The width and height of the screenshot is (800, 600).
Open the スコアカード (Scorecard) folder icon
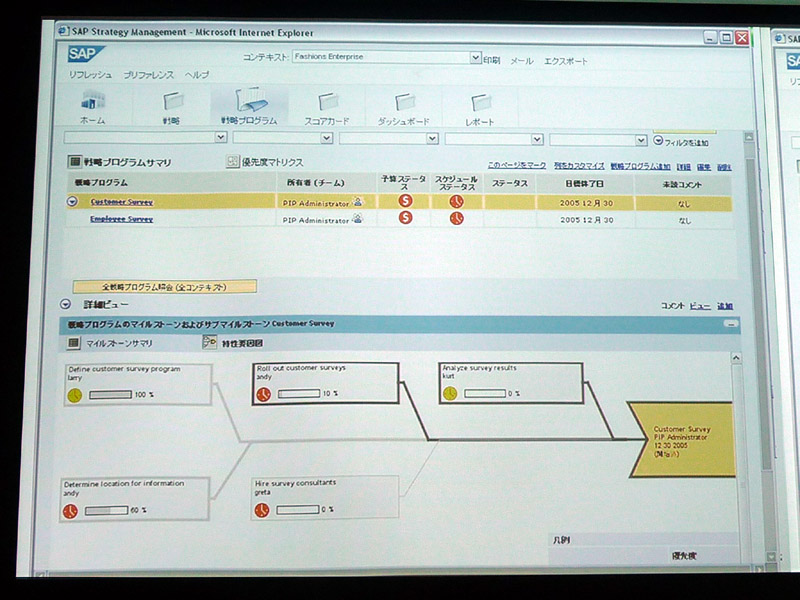pyautogui.click(x=328, y=102)
